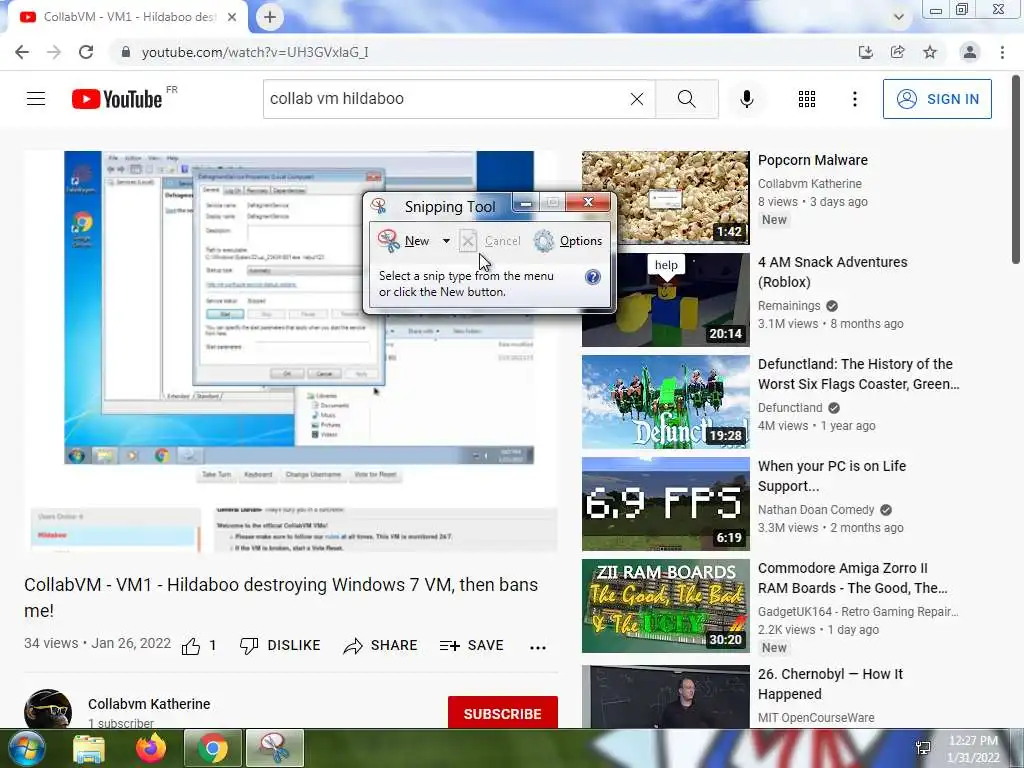Switch to Chrome in taskbar
Viewport: 1024px width, 768px height.
(x=213, y=748)
